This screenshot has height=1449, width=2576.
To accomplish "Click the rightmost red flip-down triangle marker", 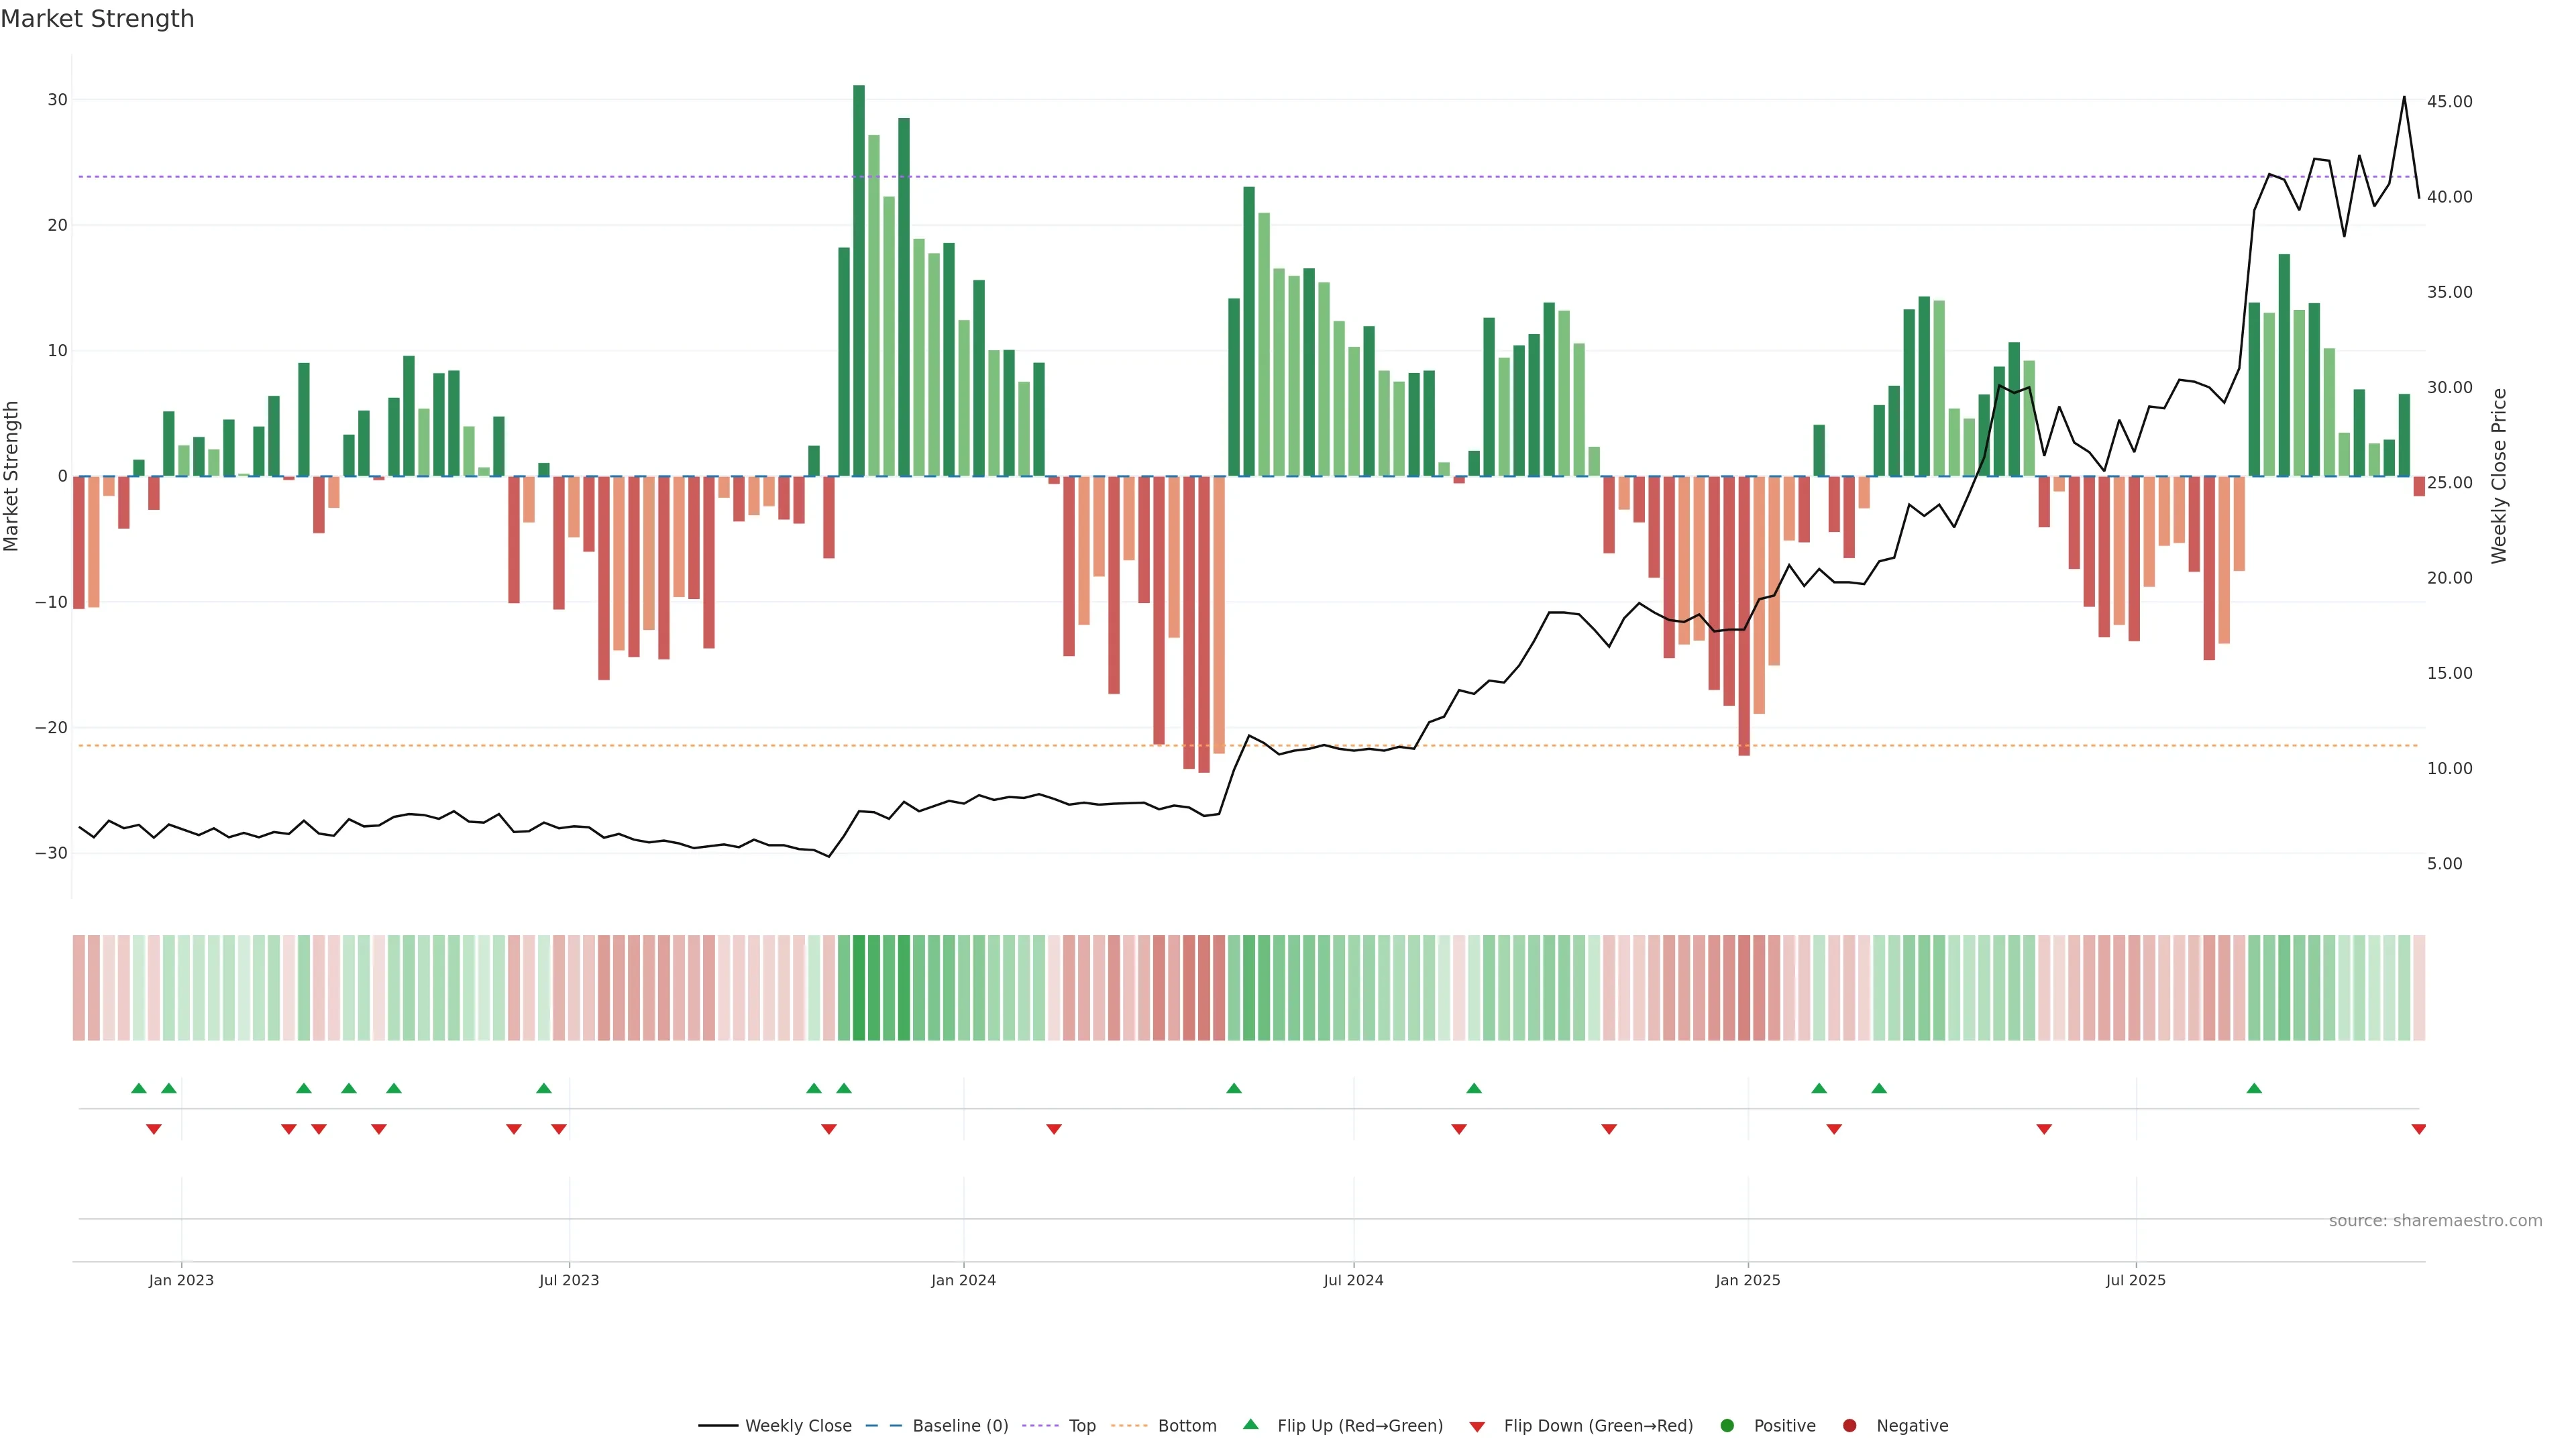I will [2418, 1129].
